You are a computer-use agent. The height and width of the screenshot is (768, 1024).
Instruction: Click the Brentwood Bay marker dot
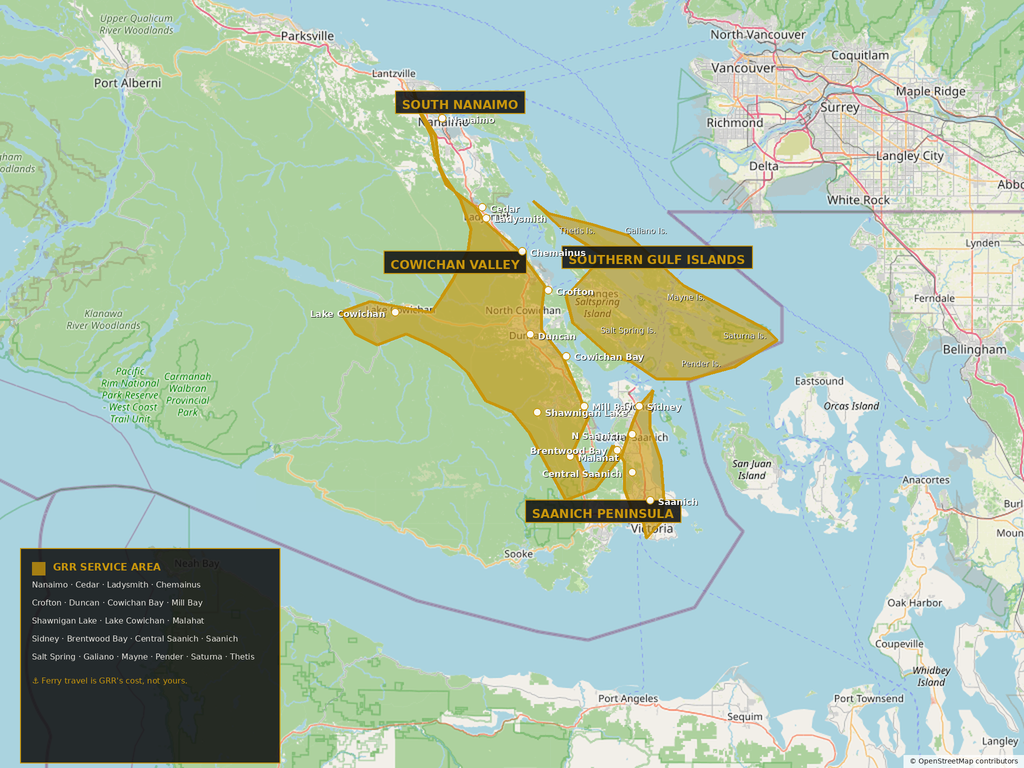[616, 450]
